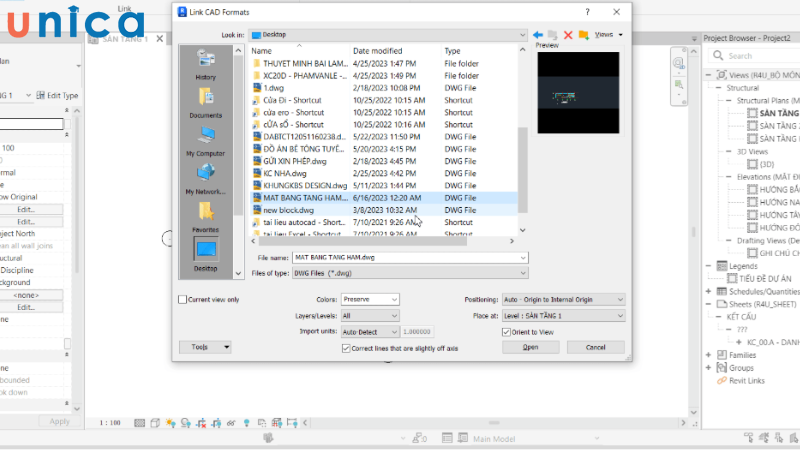
Task: Enable Current view only checkbox
Action: click(x=182, y=299)
